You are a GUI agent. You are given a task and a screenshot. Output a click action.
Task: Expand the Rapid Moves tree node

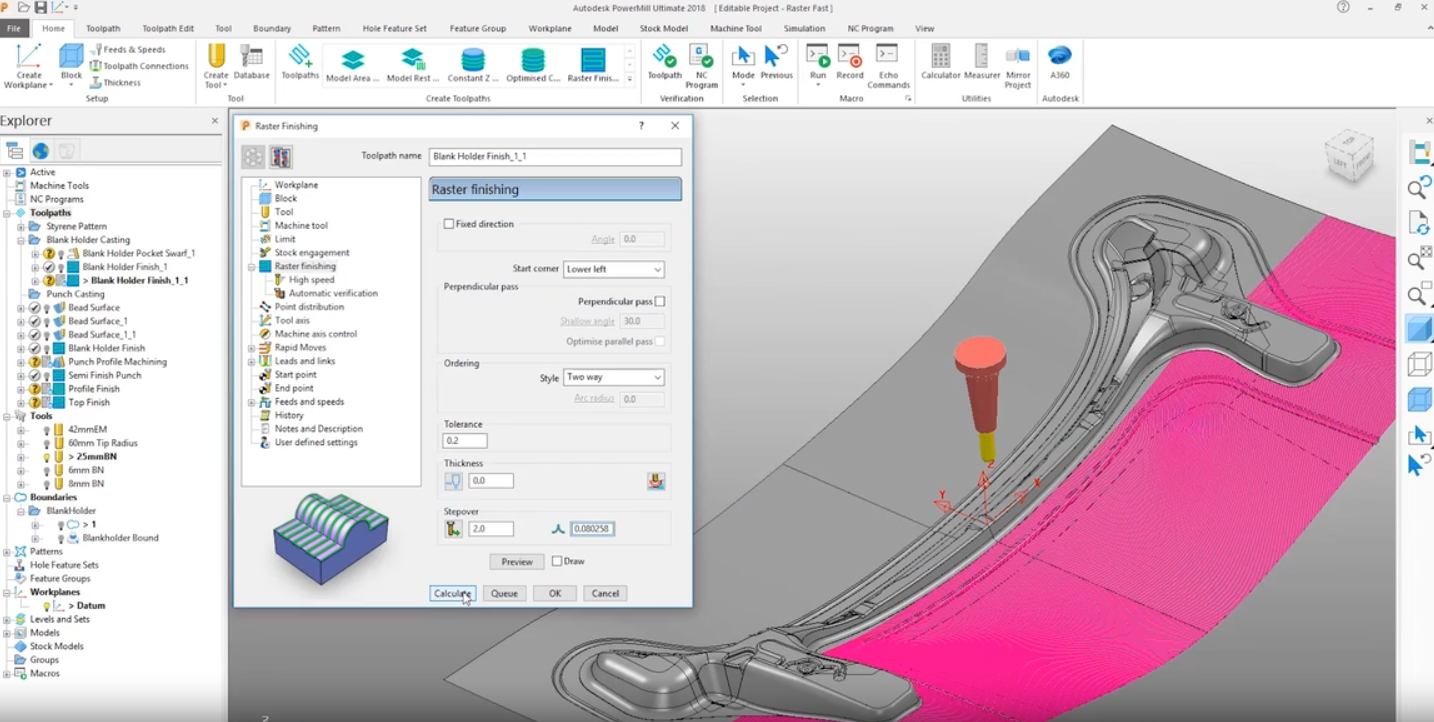(x=252, y=348)
